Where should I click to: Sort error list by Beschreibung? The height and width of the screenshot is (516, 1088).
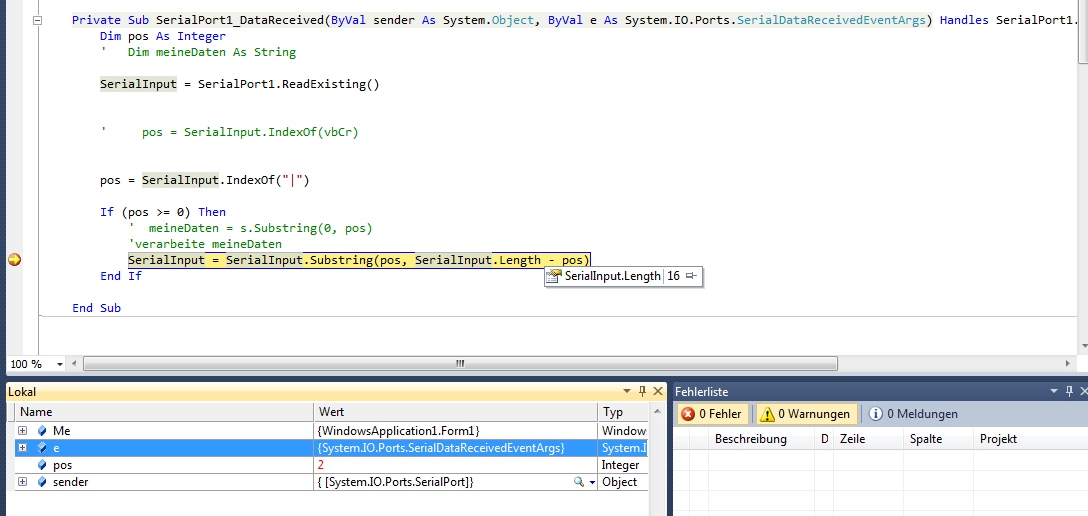click(760, 439)
